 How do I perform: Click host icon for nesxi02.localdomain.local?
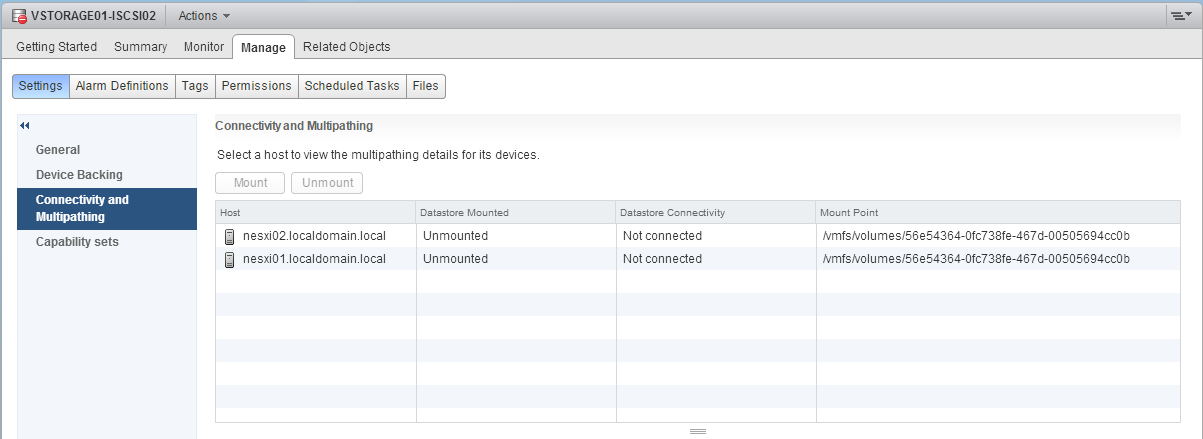point(230,236)
